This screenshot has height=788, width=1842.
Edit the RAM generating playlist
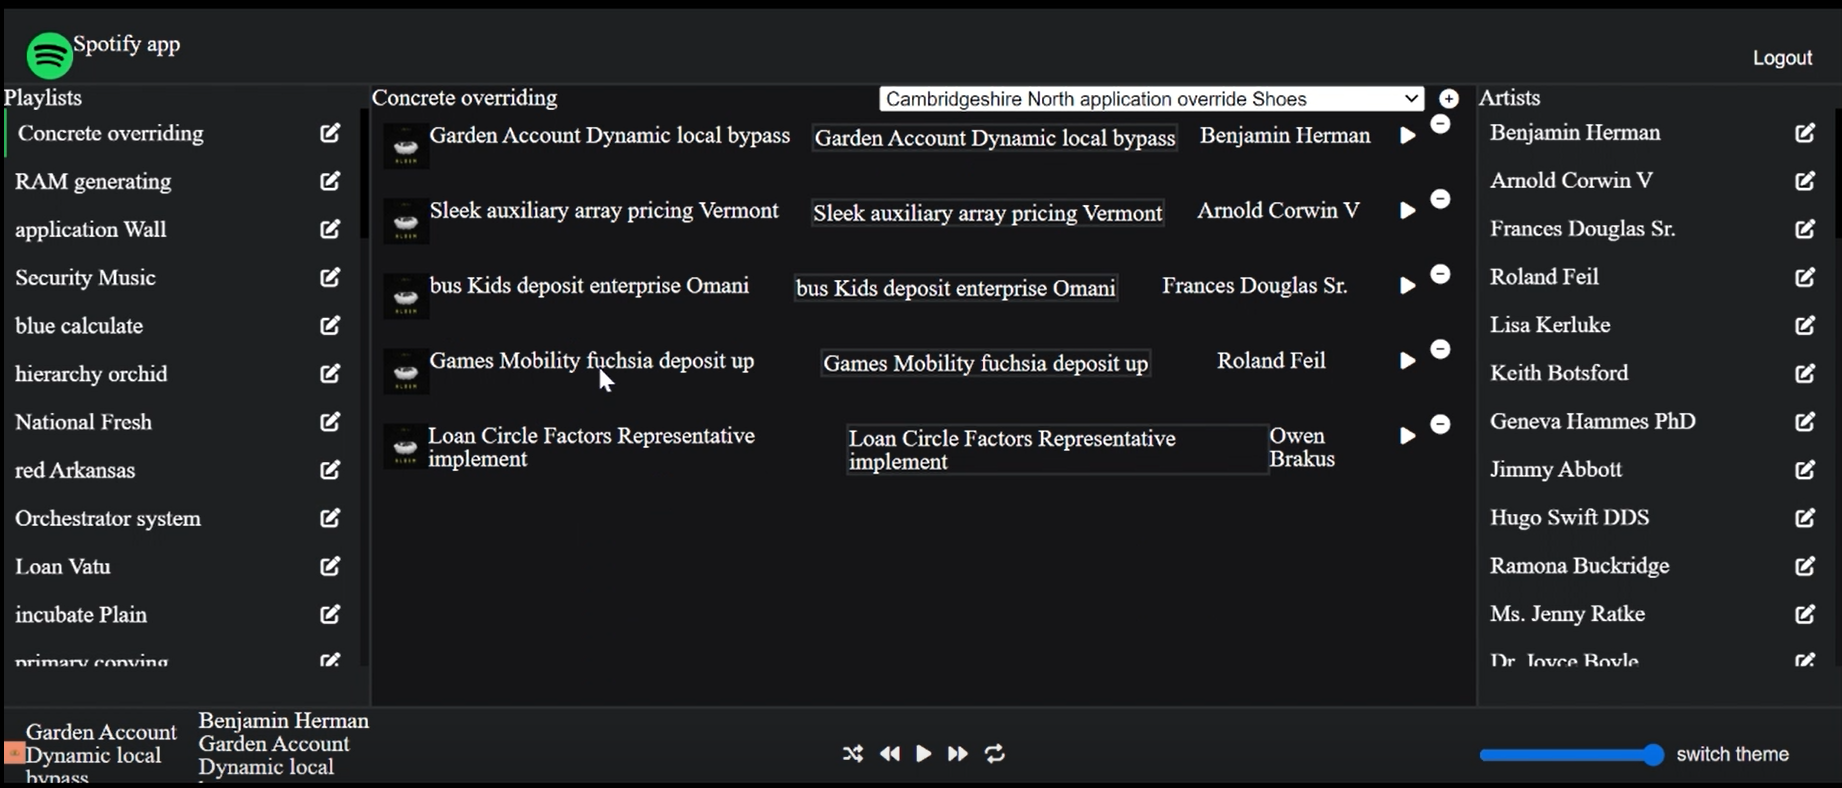(329, 181)
